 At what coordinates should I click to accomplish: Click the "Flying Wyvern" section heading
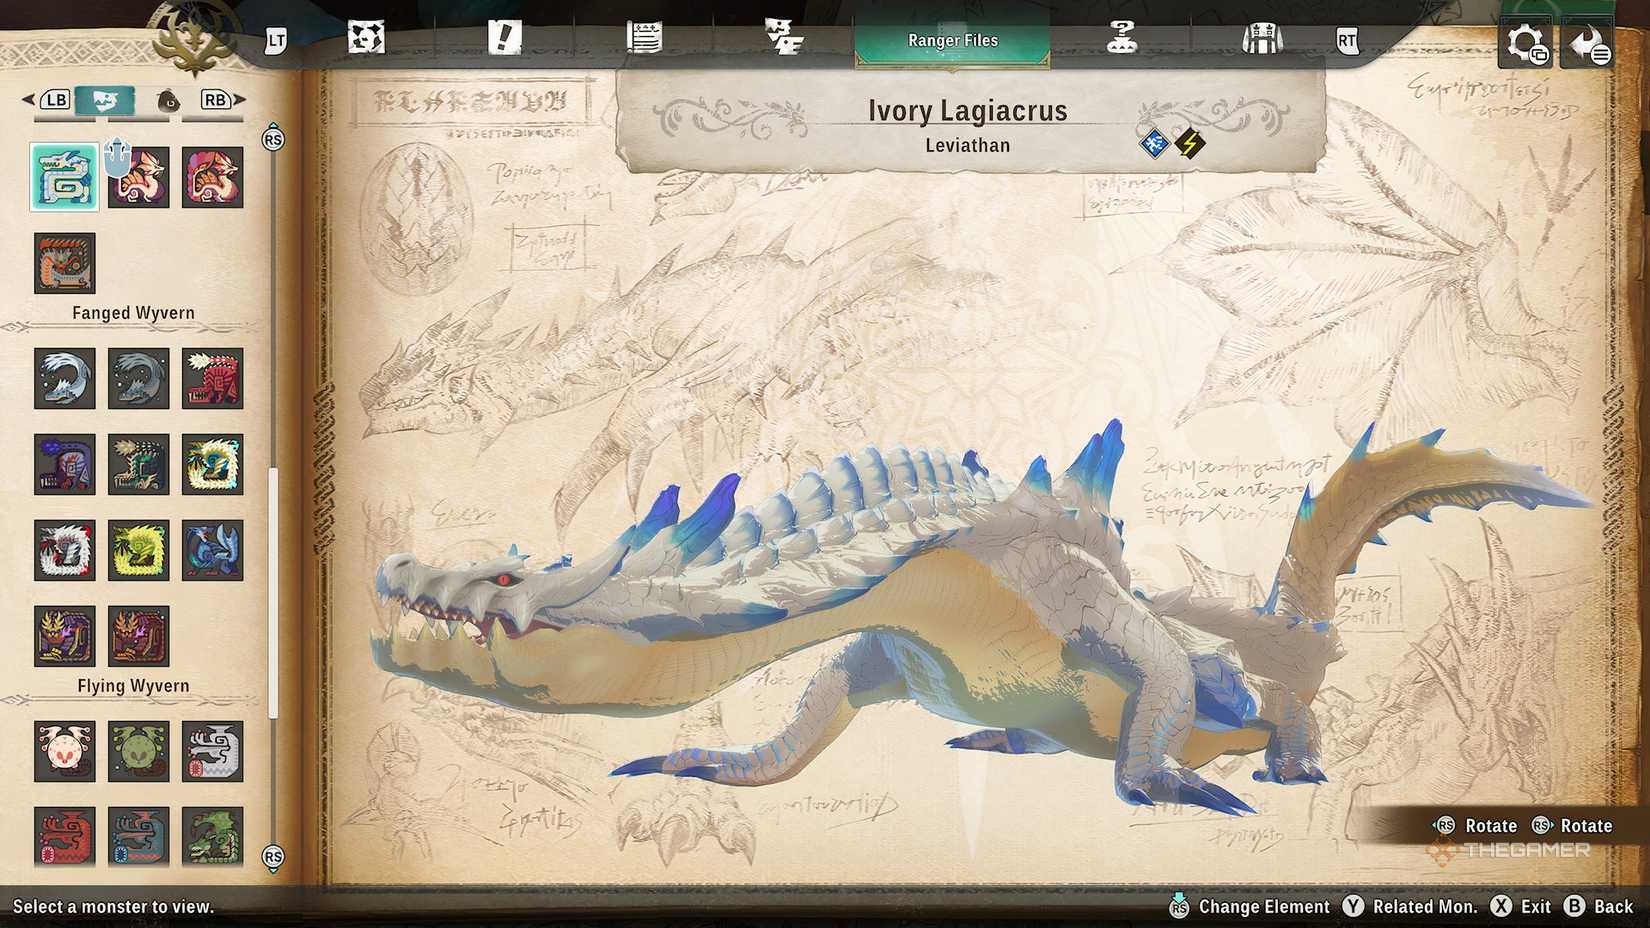[133, 686]
